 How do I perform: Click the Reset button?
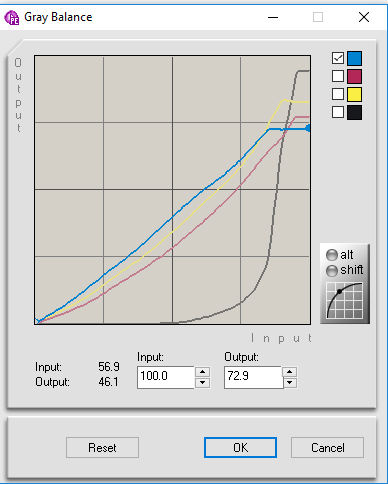(102, 448)
